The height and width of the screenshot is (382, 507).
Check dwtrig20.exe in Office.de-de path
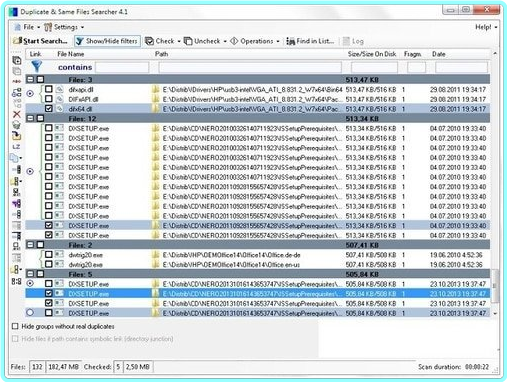click(x=49, y=255)
